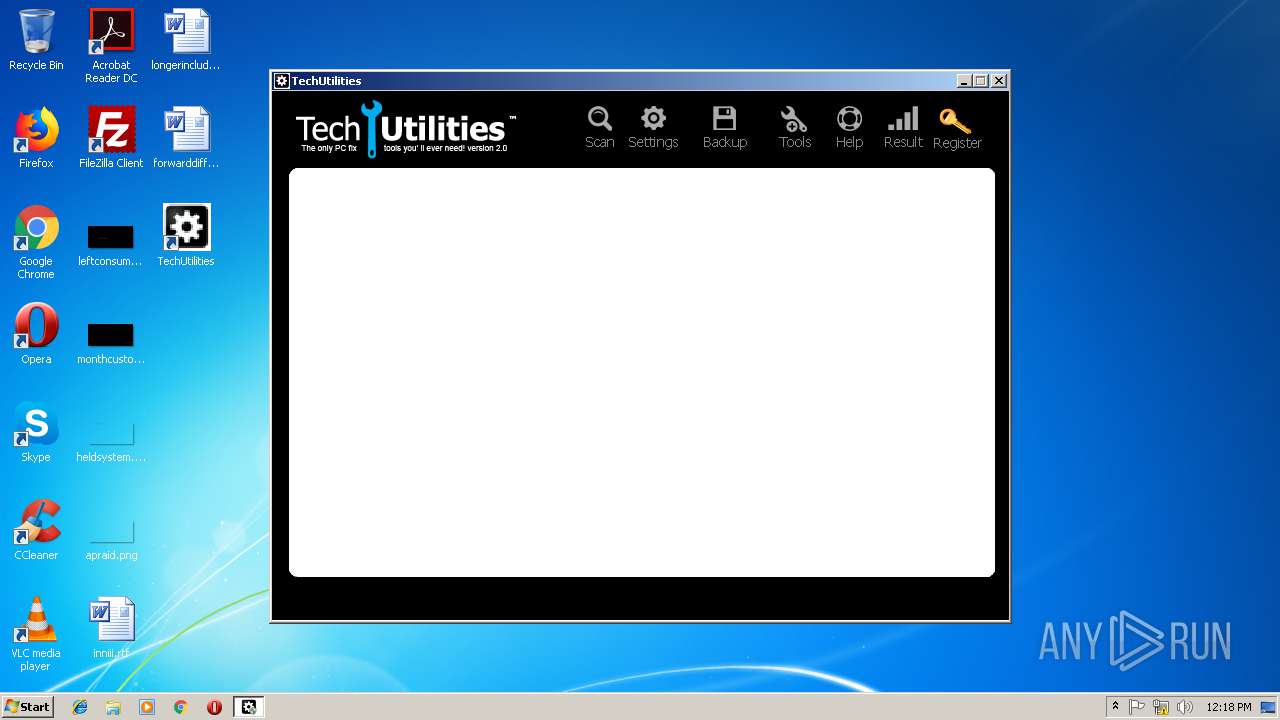The height and width of the screenshot is (720, 1280).
Task: Show hidden system tray icons
Action: 1115,707
